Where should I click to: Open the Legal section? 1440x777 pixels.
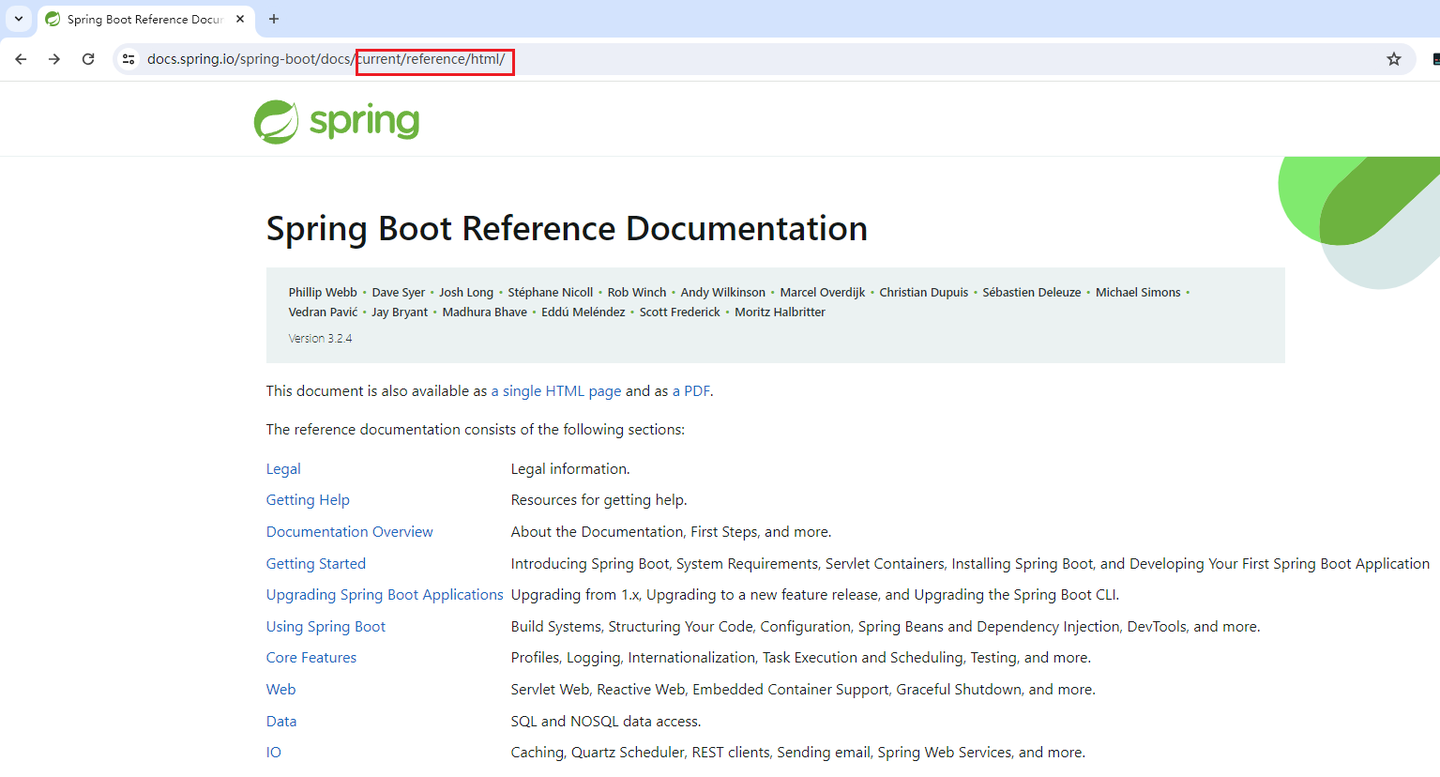click(x=283, y=468)
